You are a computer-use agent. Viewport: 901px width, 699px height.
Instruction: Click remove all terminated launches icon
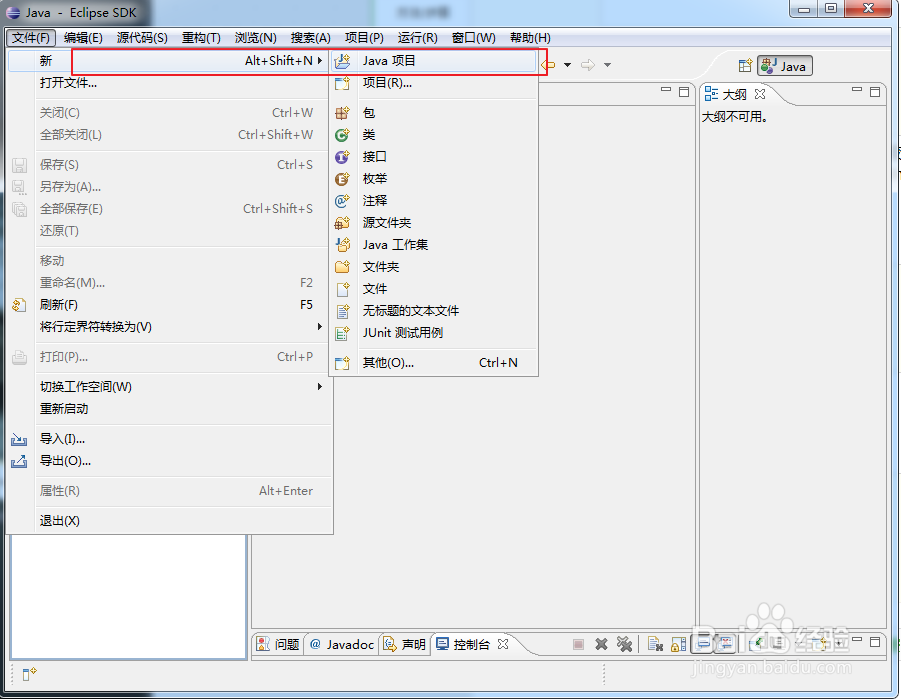click(x=624, y=644)
